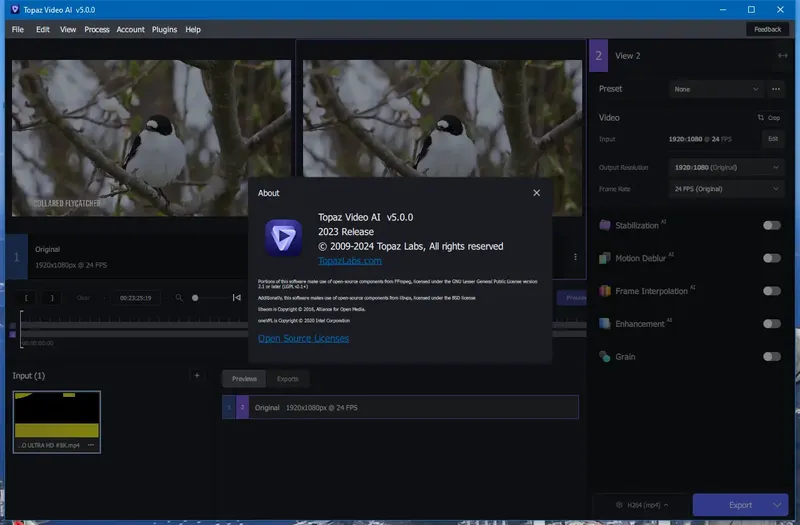Turn on Frame Interpolation
Screen dimensions: 800x525
(771, 291)
